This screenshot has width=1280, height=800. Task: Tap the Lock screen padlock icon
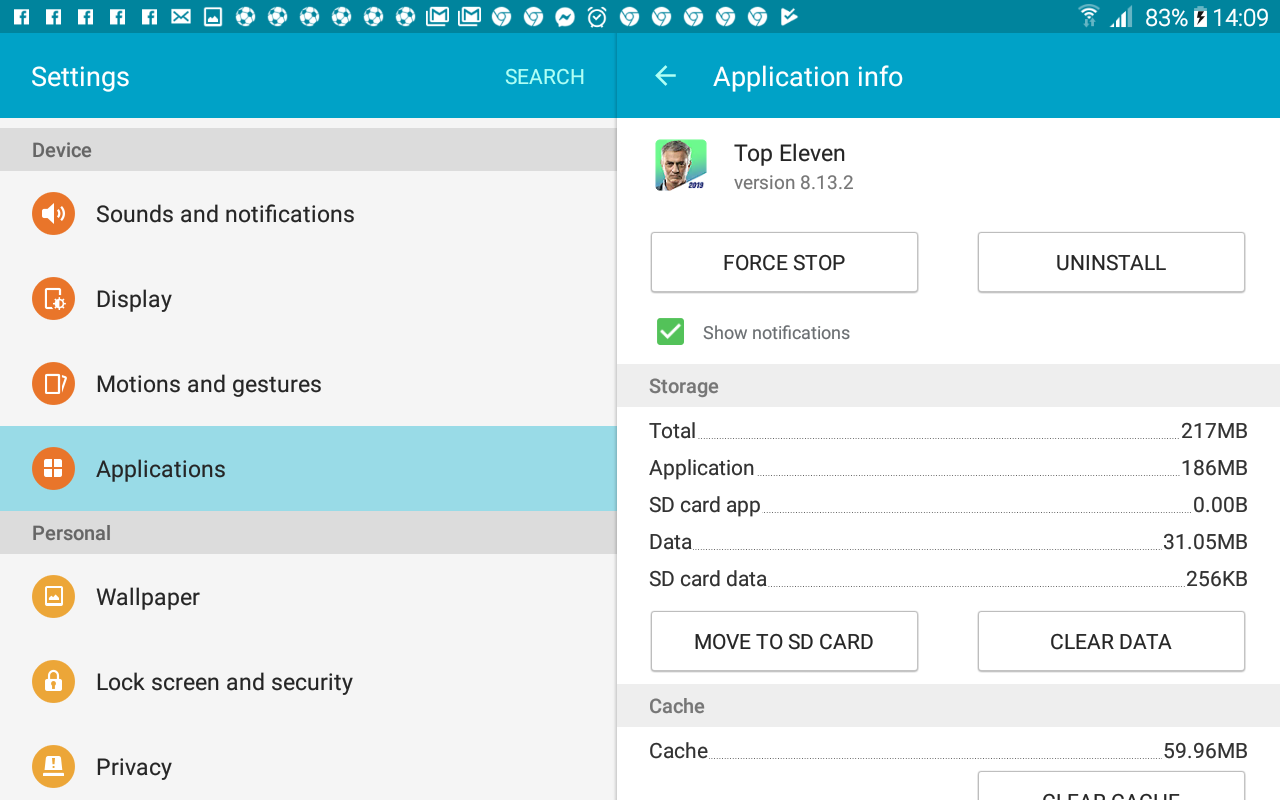(53, 682)
